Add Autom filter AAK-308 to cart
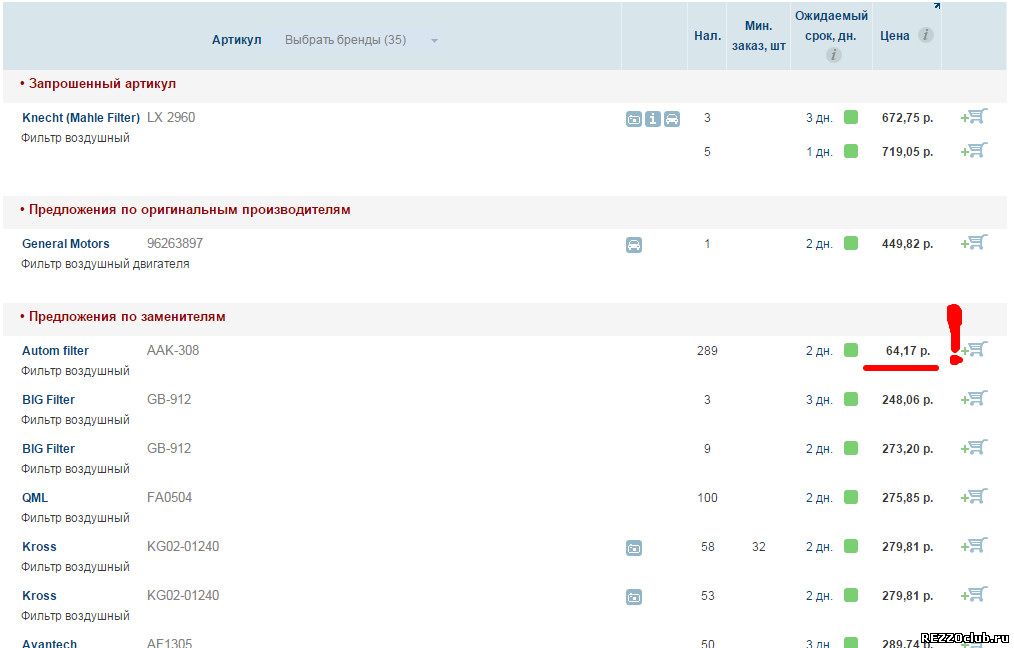 (974, 350)
